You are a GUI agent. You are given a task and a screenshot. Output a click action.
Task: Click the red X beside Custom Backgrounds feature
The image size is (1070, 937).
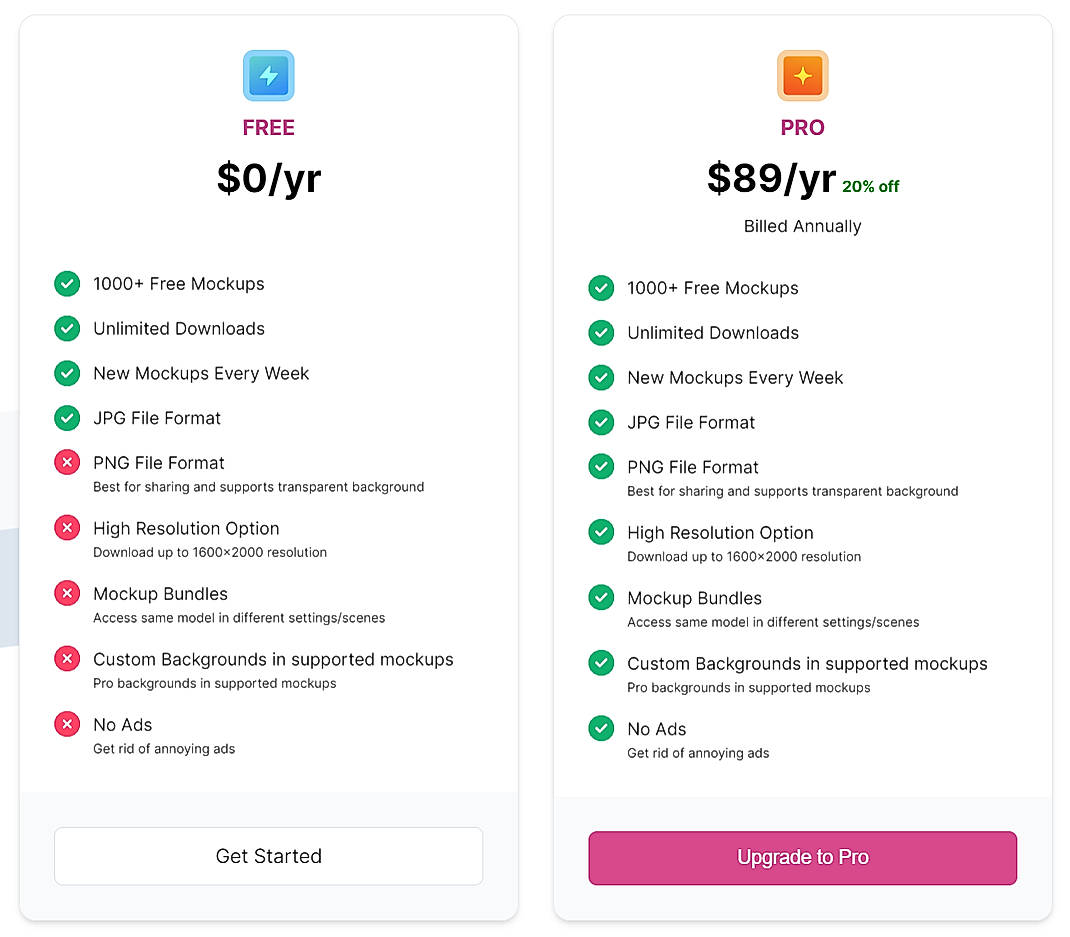[66, 658]
